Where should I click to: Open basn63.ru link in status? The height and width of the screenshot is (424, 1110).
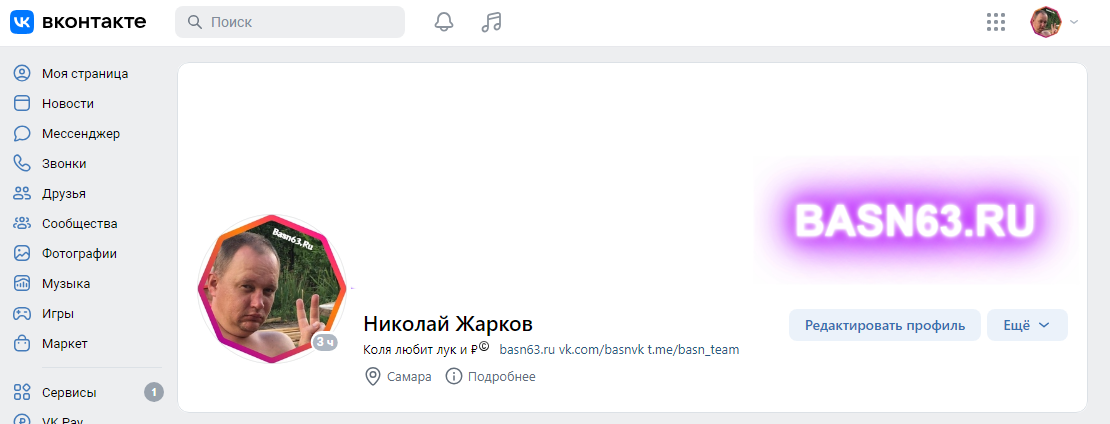(526, 349)
